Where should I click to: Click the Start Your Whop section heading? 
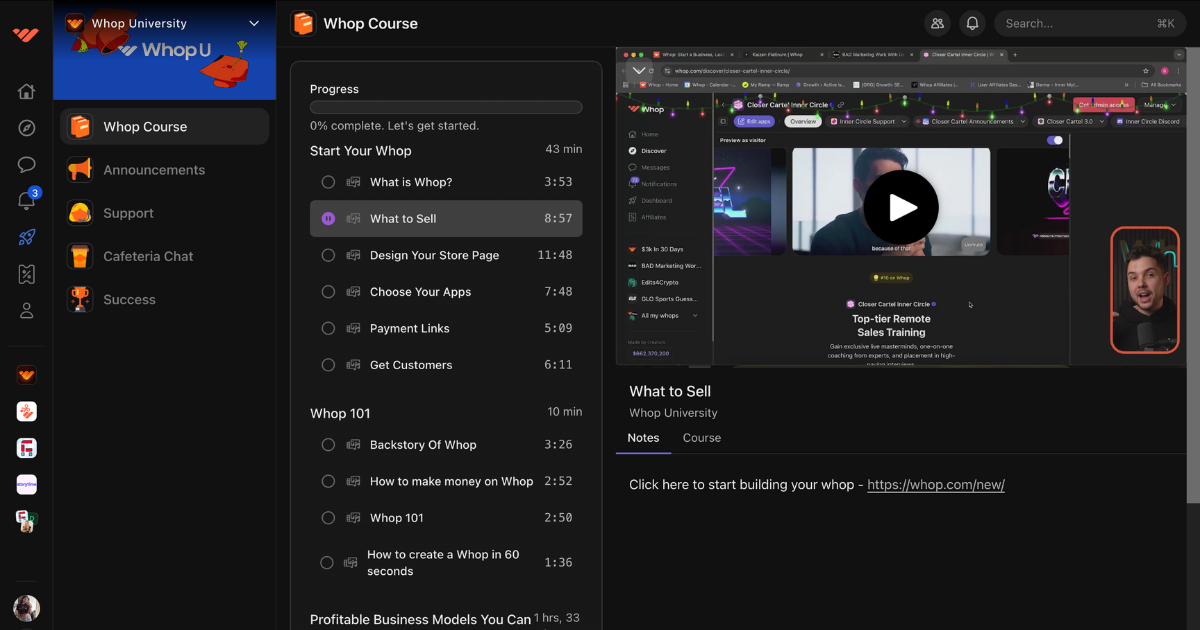[x=361, y=151]
